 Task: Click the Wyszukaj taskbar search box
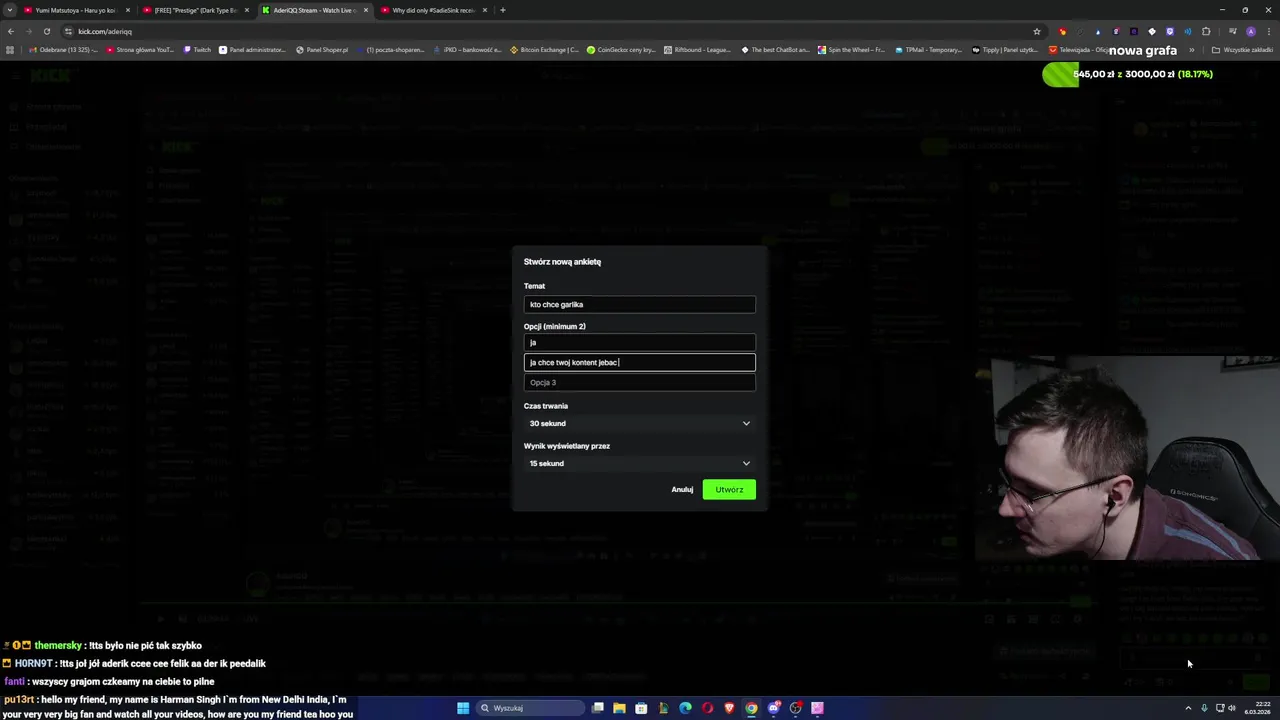click(x=530, y=708)
